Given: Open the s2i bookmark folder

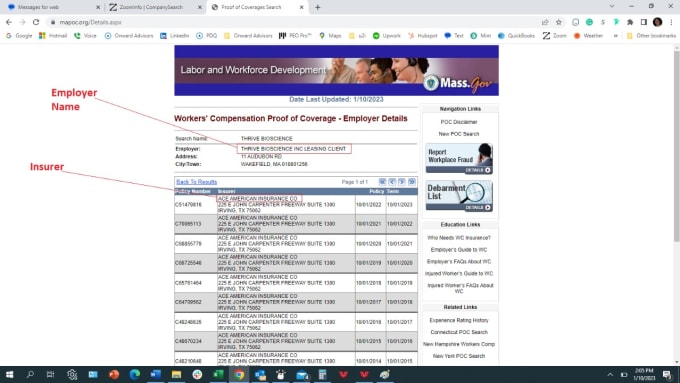Looking at the screenshot, I should 358,36.
